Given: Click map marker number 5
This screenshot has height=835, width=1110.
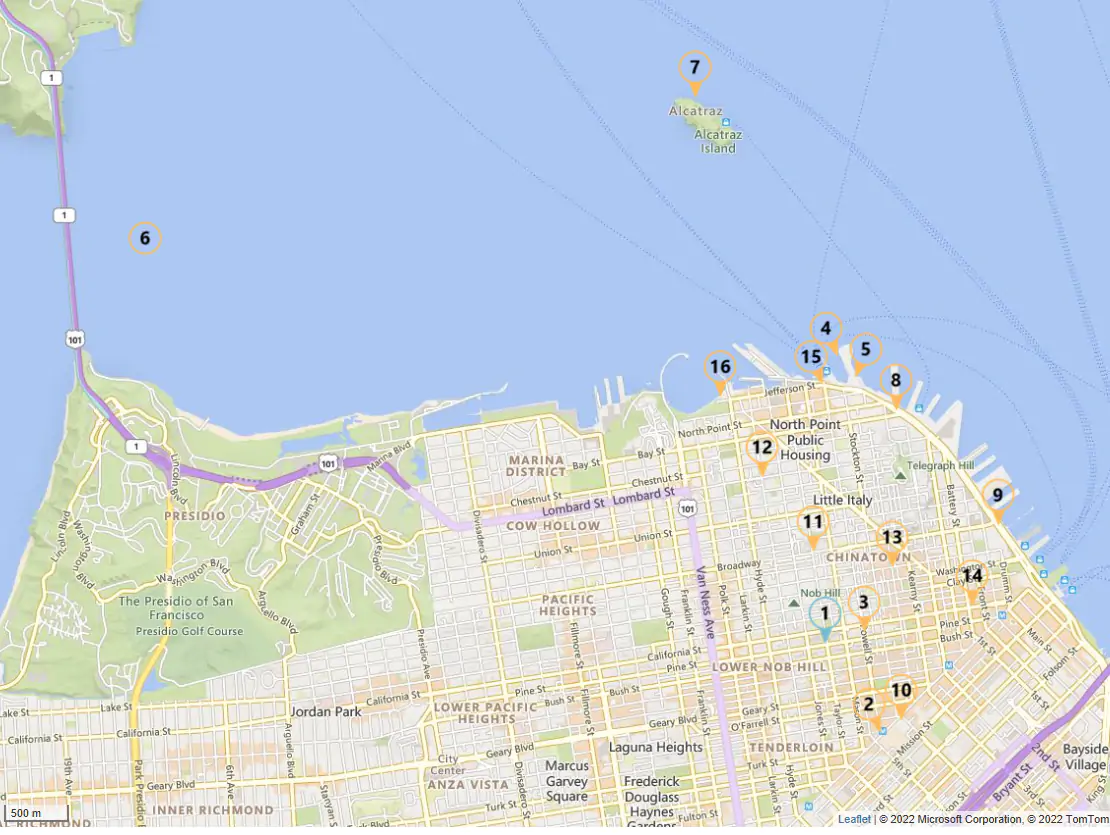Looking at the screenshot, I should coord(866,350).
